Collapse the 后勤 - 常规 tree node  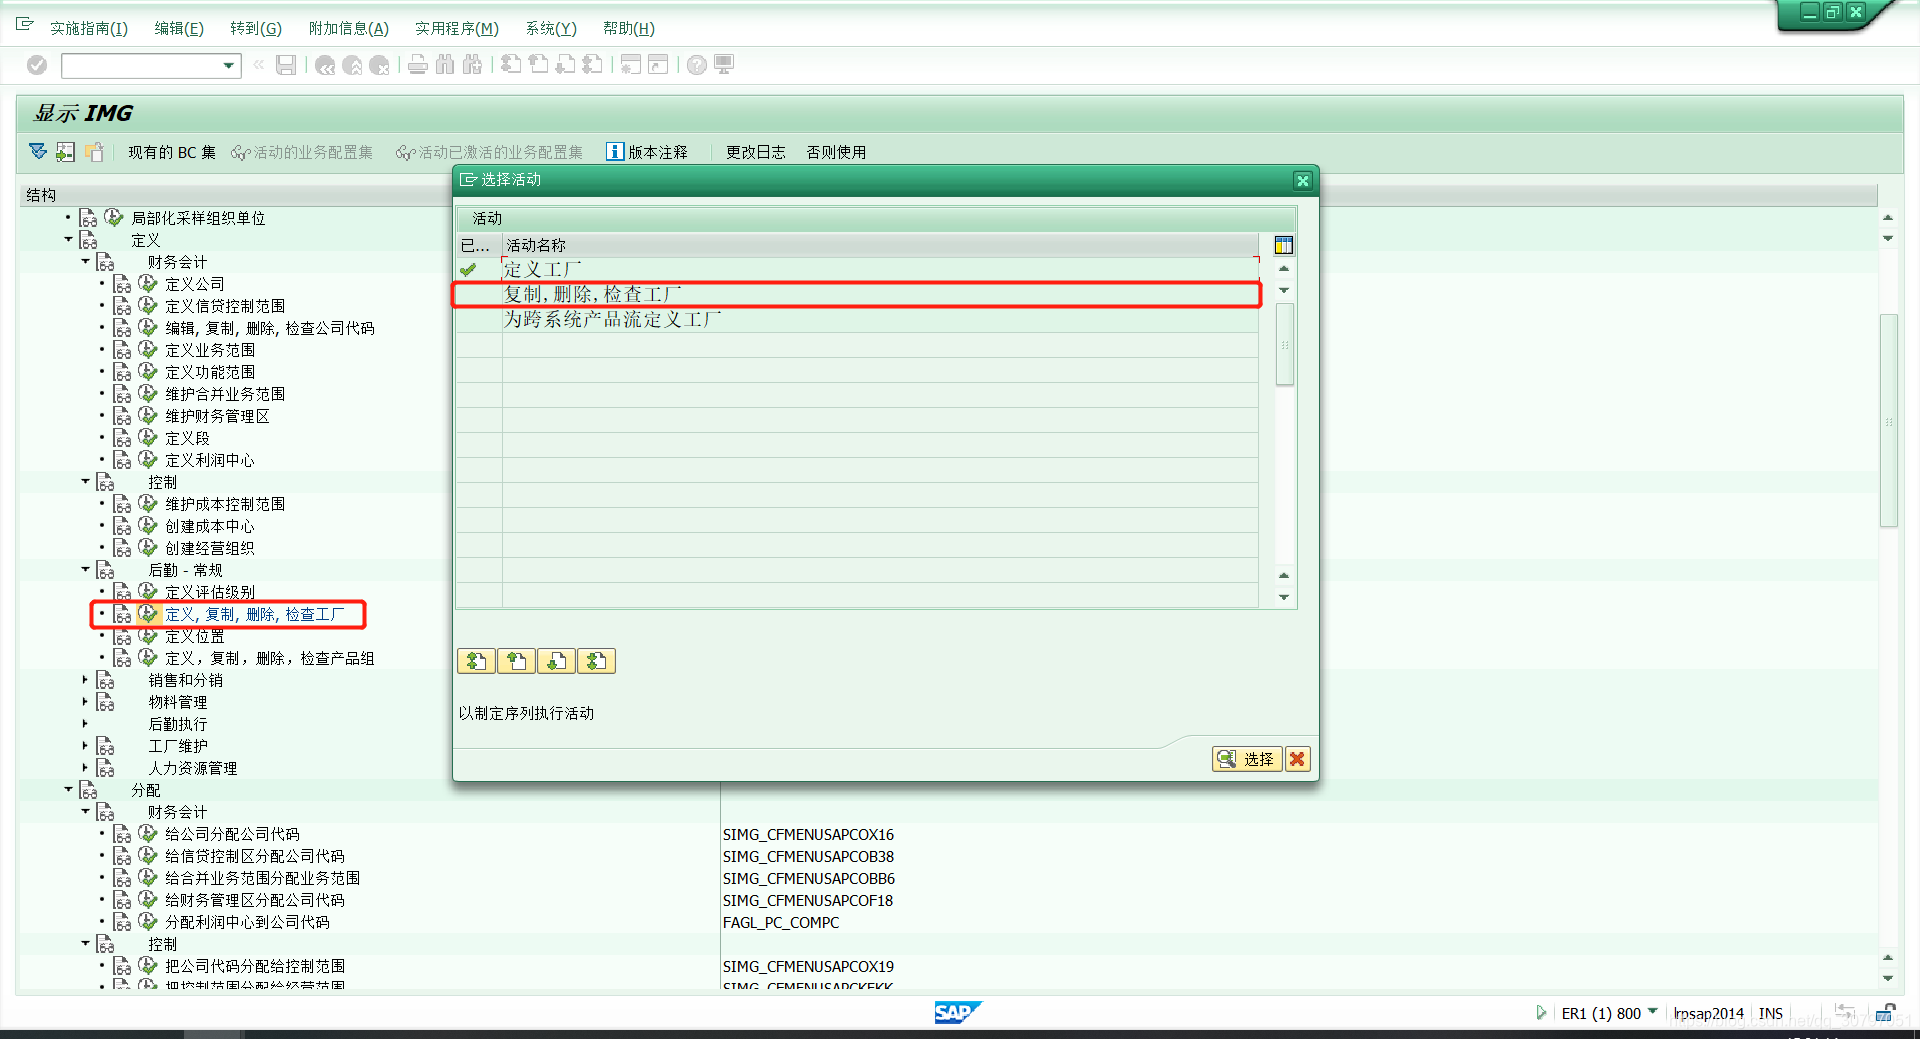pos(85,570)
